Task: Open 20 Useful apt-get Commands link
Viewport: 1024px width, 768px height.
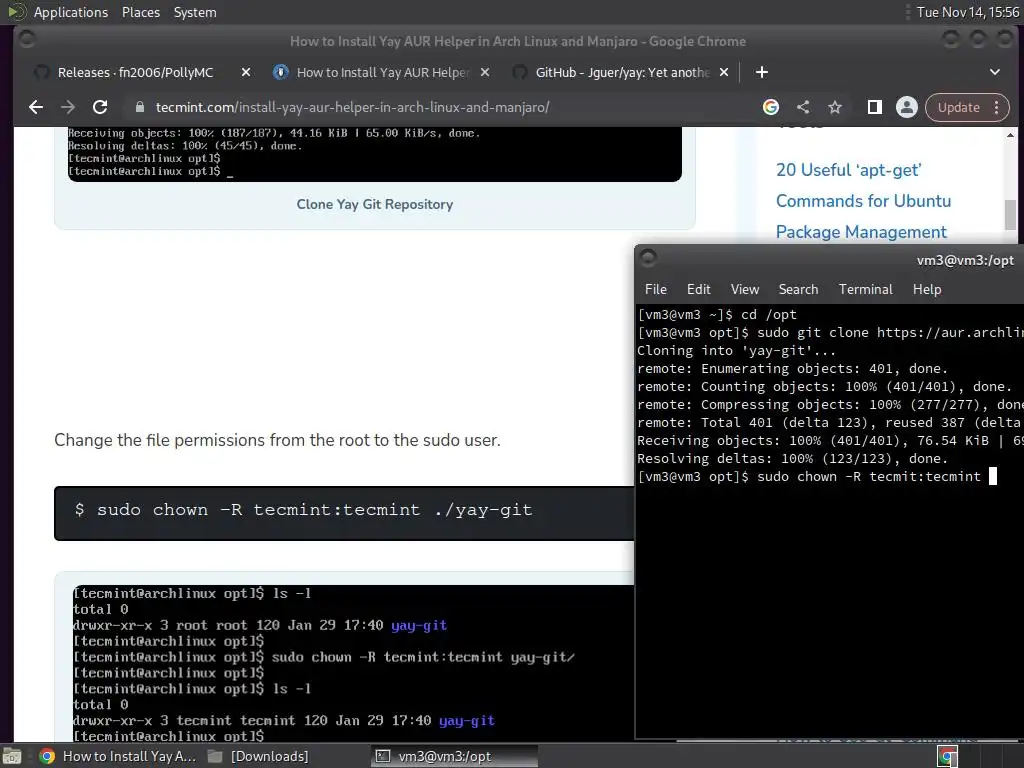Action: point(863,200)
